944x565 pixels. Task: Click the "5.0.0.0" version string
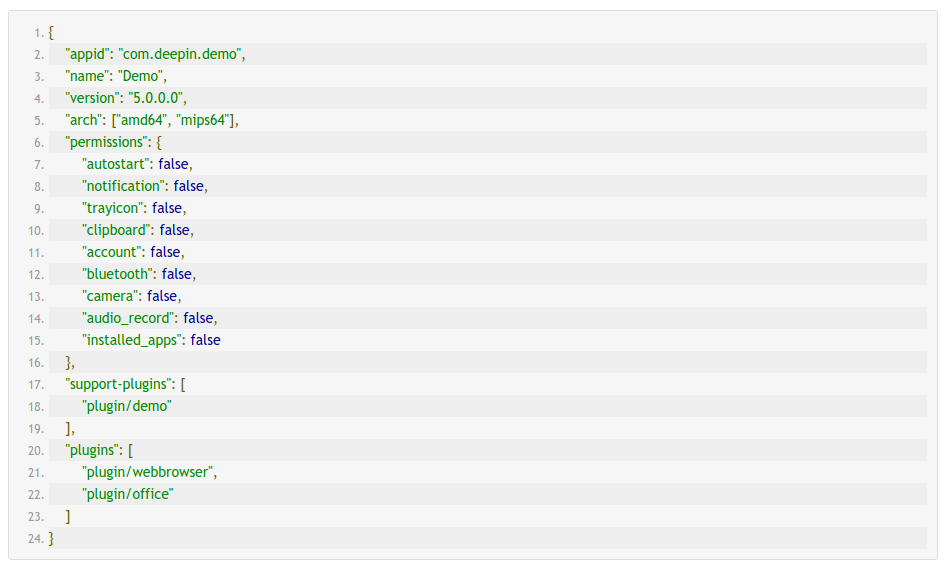point(157,98)
